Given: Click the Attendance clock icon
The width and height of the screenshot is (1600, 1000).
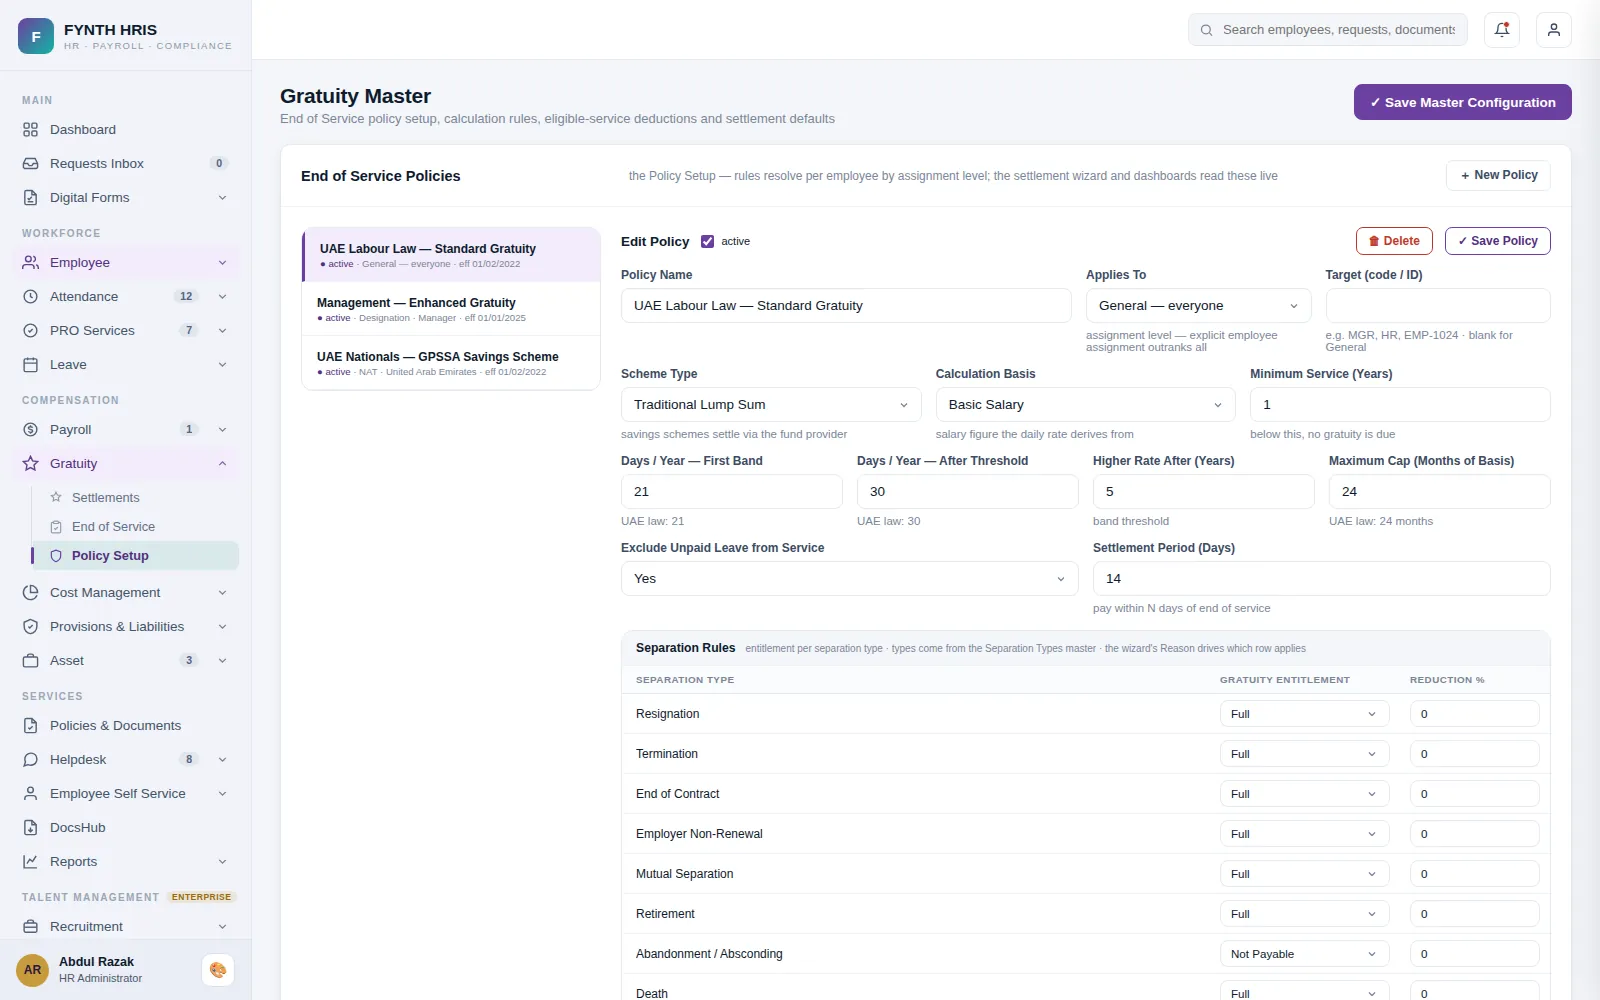Looking at the screenshot, I should pos(31,297).
